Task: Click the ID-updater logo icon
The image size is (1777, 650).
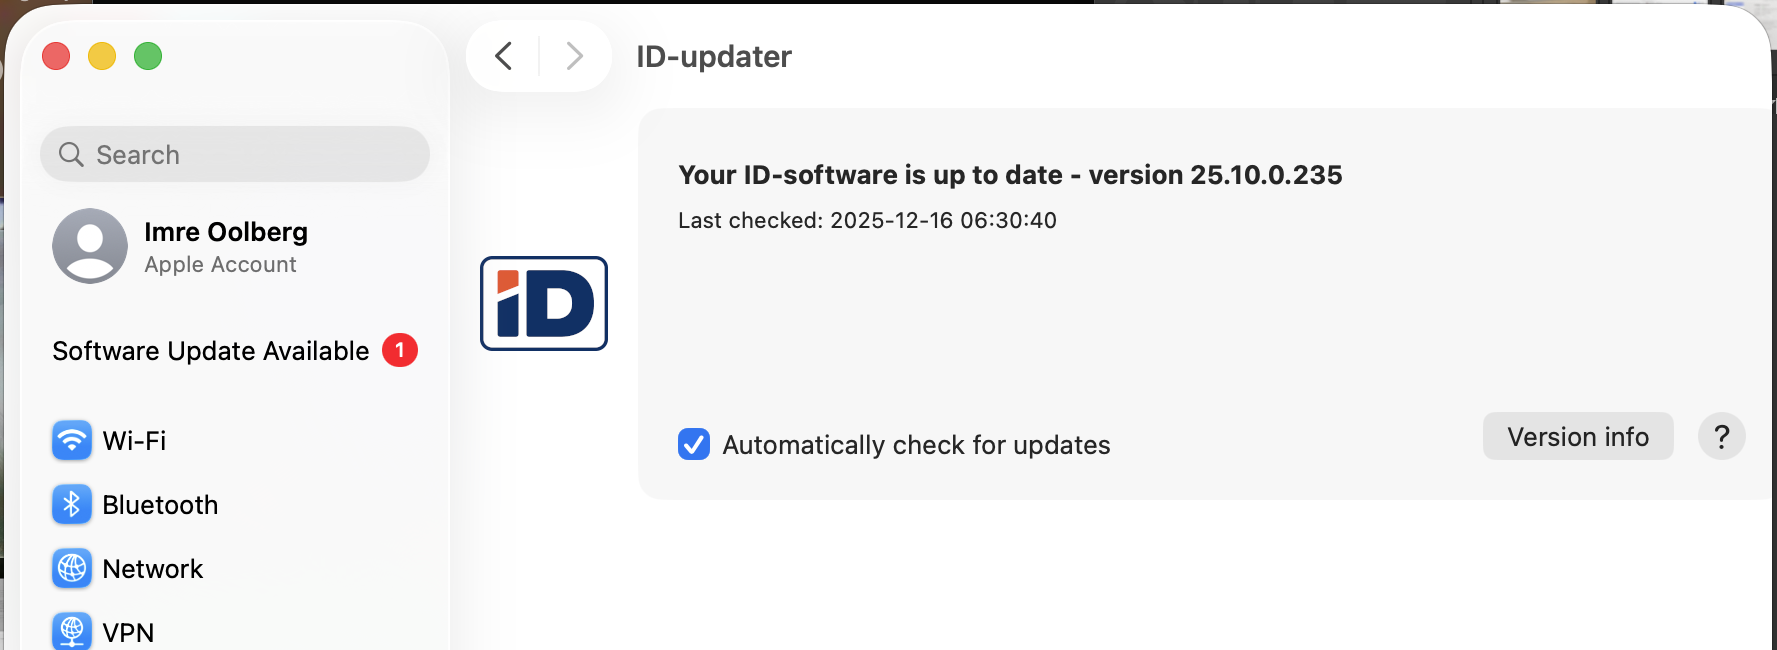Action: pos(544,304)
